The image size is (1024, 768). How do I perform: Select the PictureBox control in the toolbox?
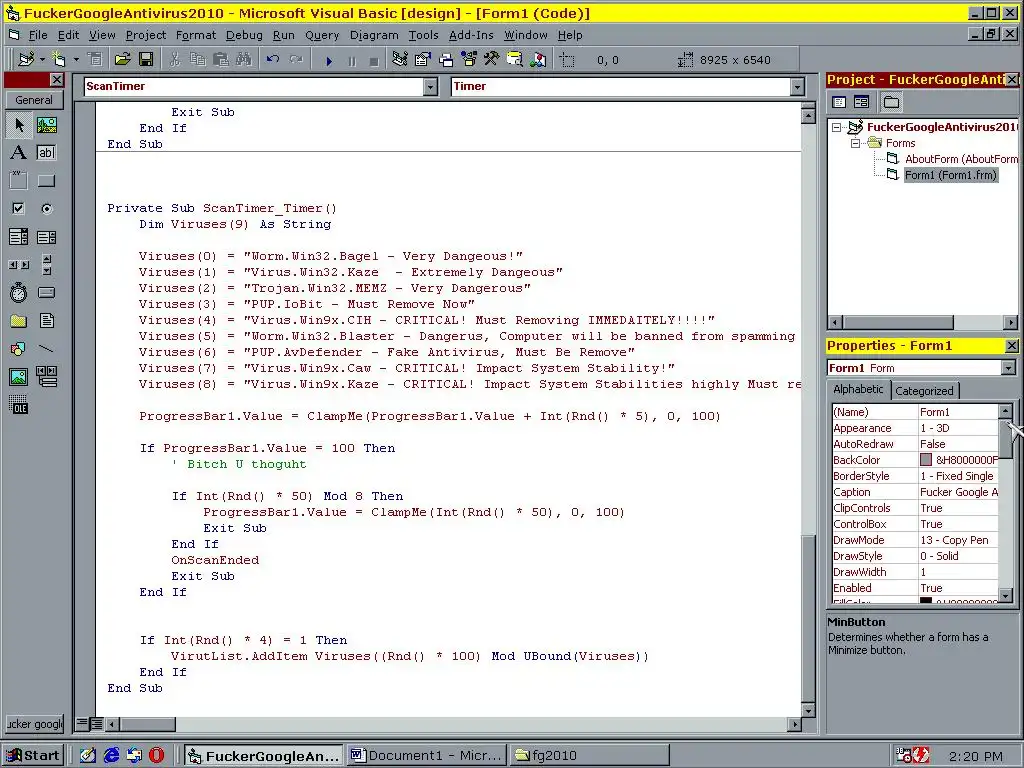pos(46,125)
